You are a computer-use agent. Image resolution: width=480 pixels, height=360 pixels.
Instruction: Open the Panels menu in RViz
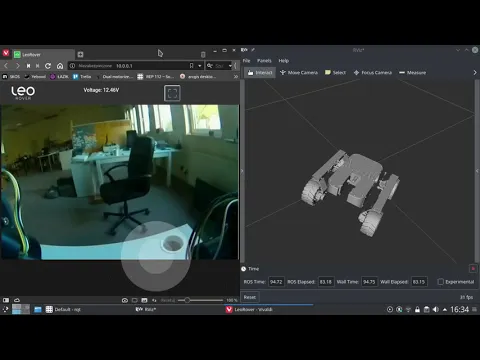pos(264,61)
